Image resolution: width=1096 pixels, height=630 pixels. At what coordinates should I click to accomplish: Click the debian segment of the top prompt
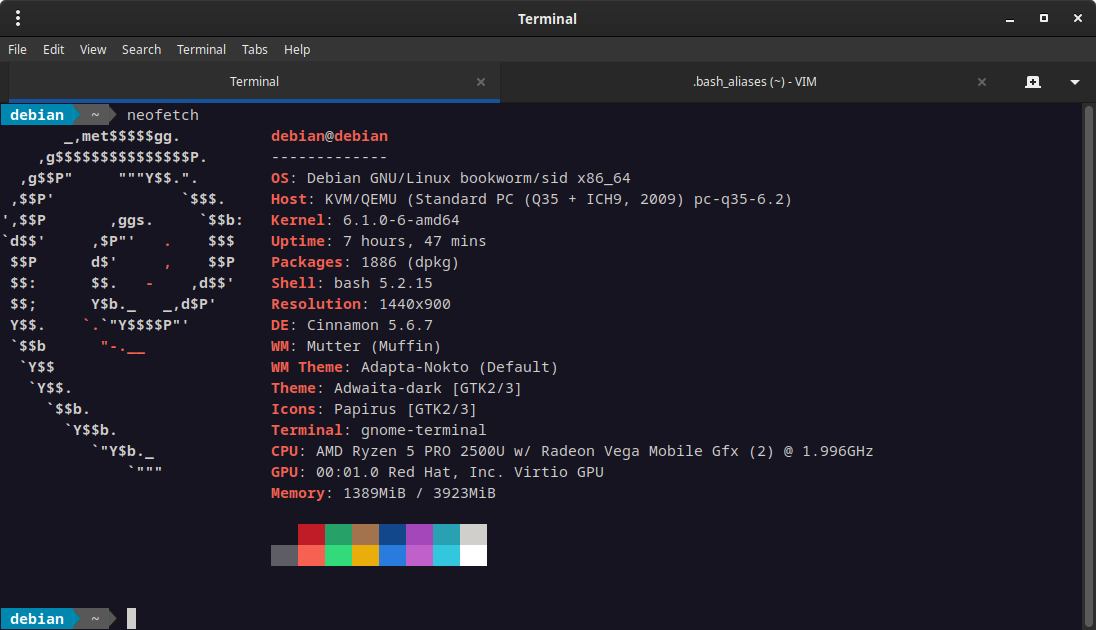coord(37,115)
